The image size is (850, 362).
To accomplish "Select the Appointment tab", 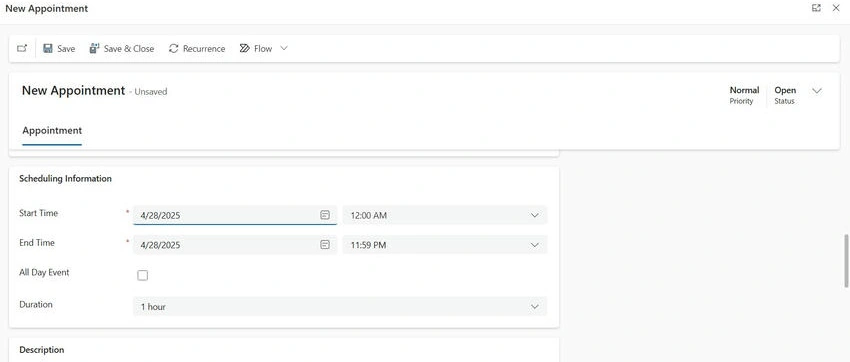I will point(52,131).
